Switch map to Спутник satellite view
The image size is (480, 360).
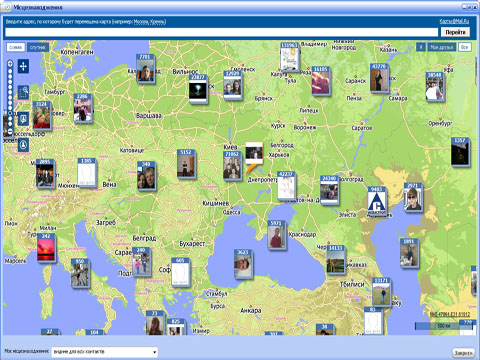pyautogui.click(x=38, y=47)
